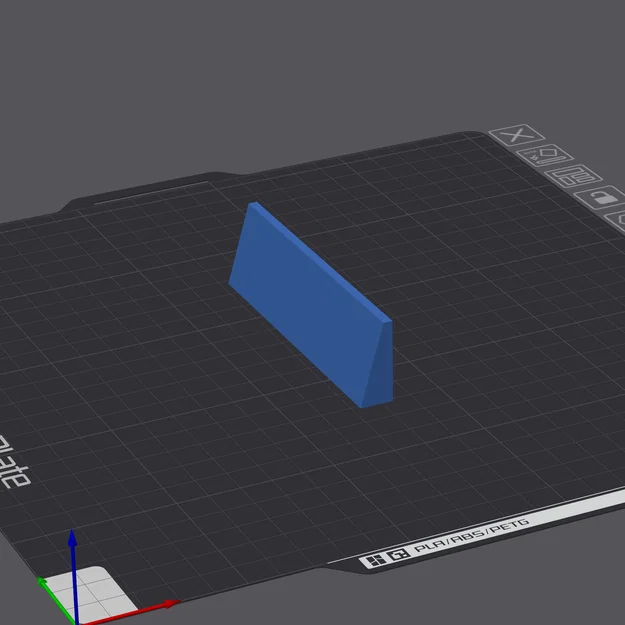Click the X icon to remove the plate
The image size is (625, 625).
tap(517, 135)
